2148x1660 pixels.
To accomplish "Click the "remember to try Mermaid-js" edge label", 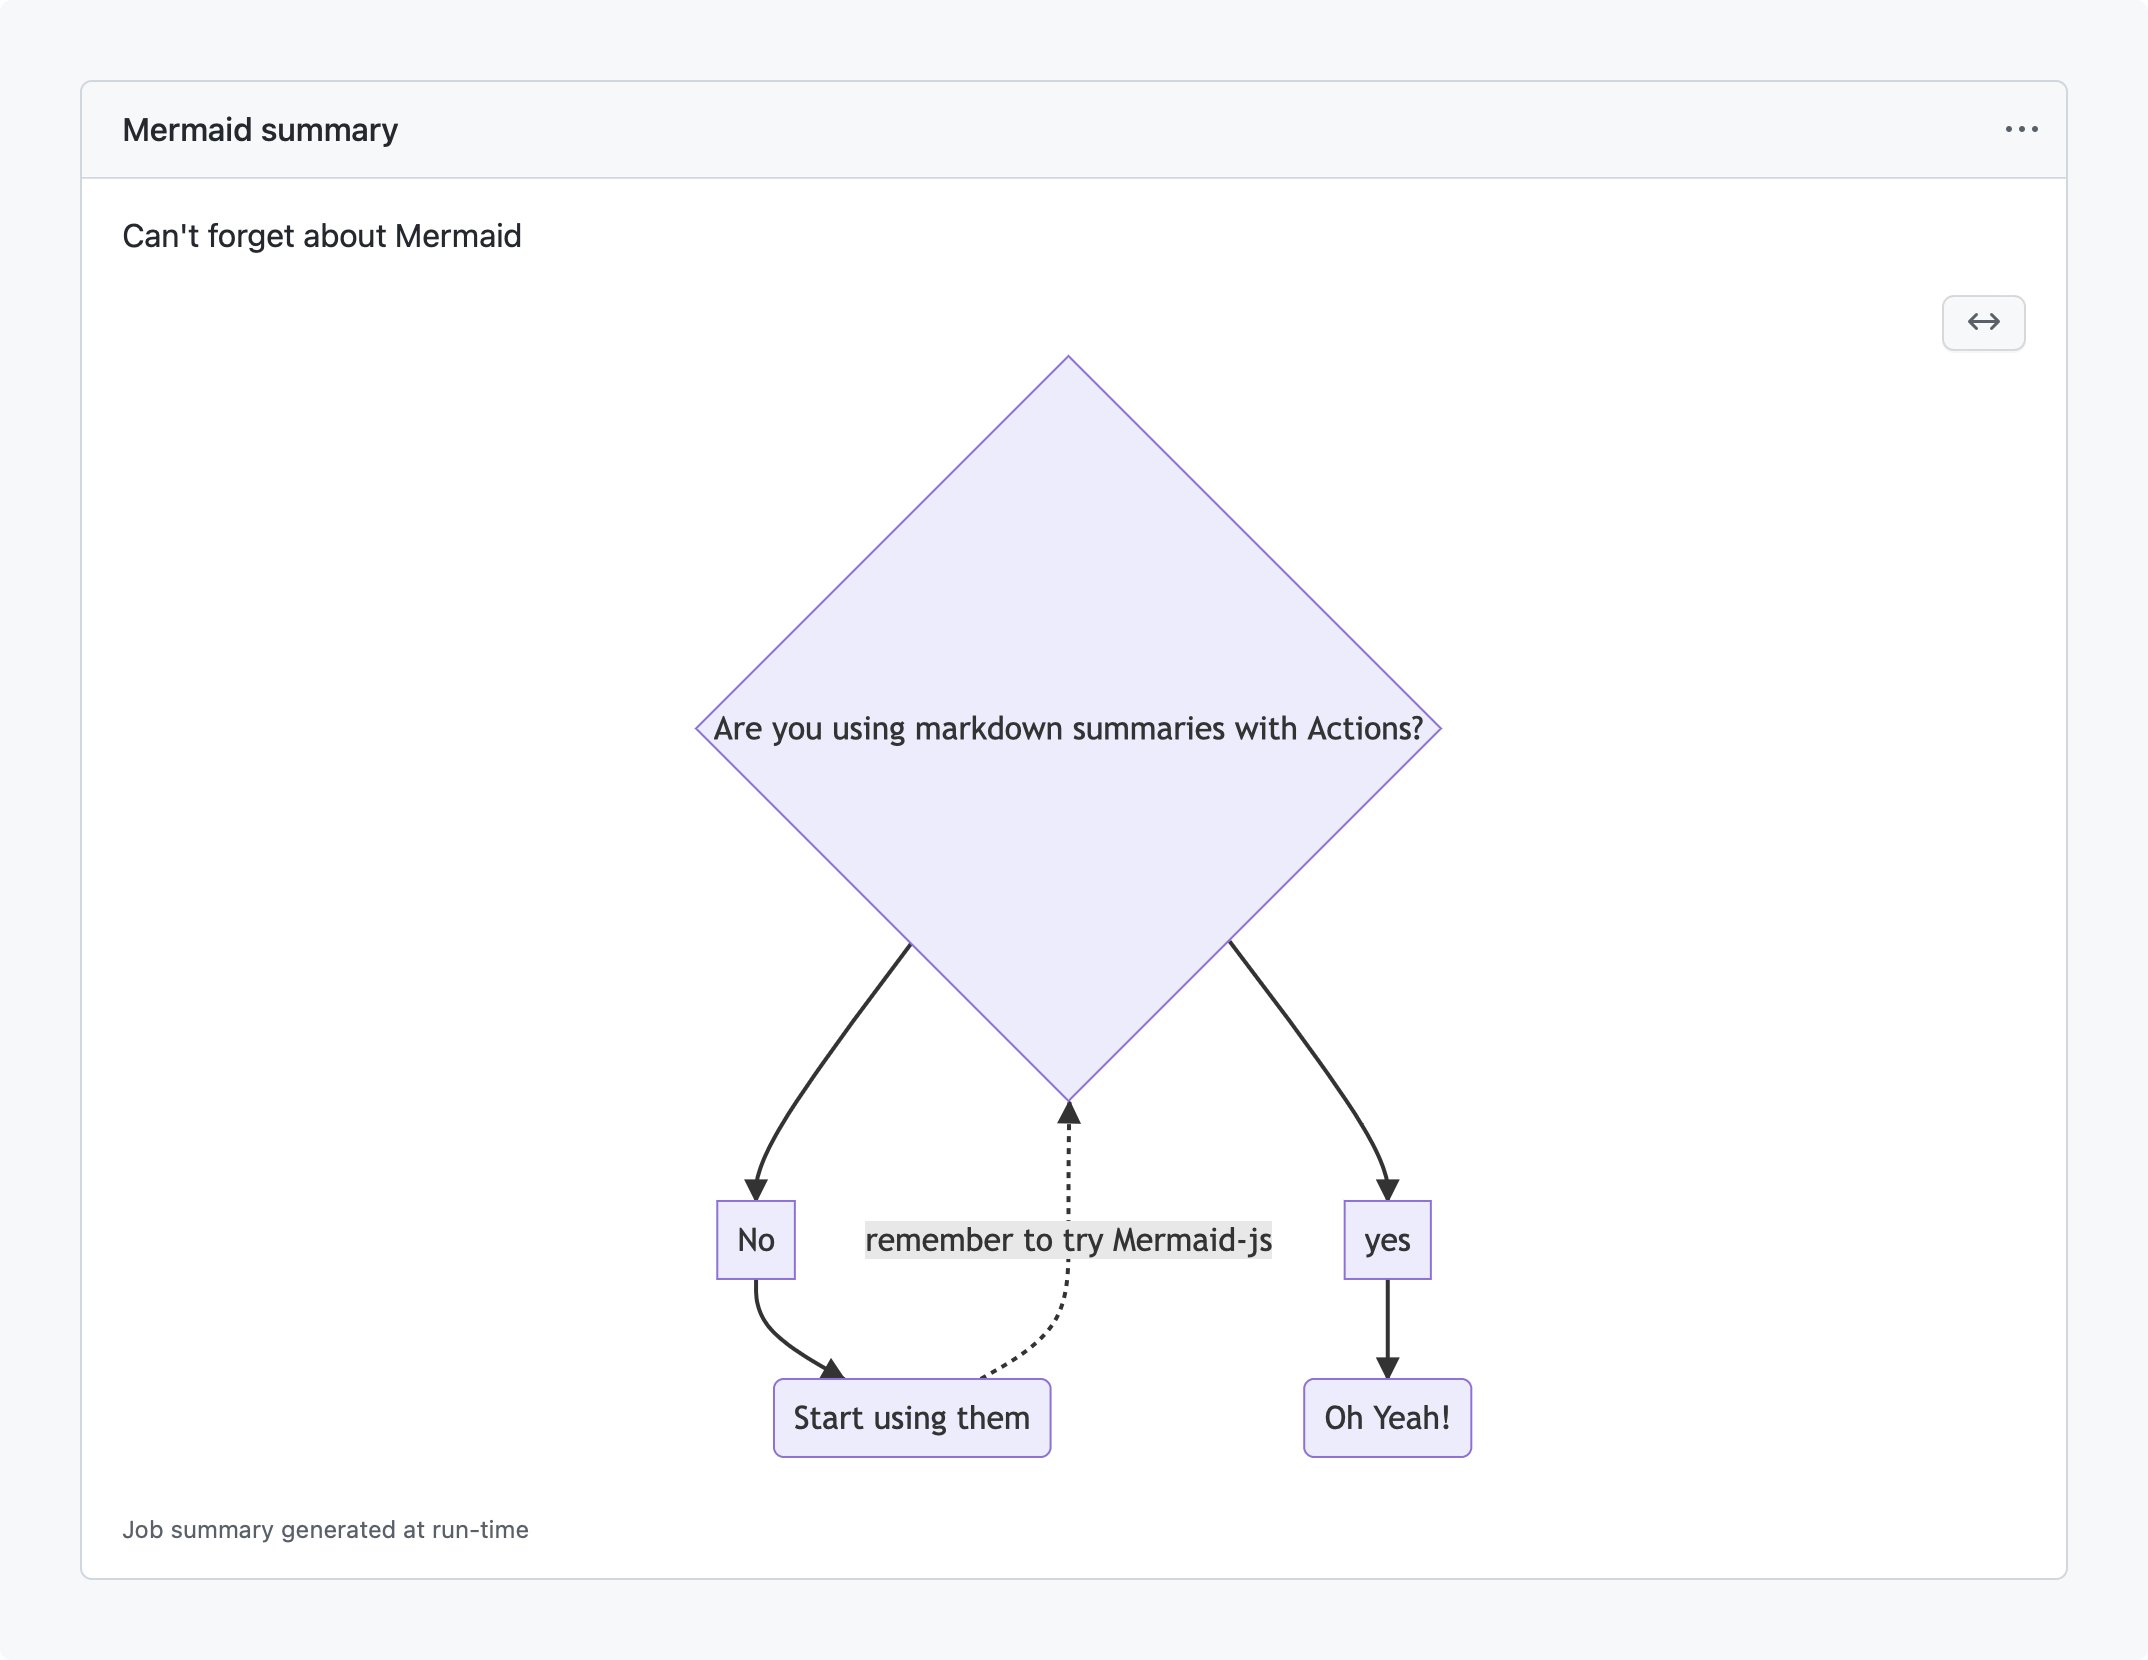I will (x=1068, y=1240).
